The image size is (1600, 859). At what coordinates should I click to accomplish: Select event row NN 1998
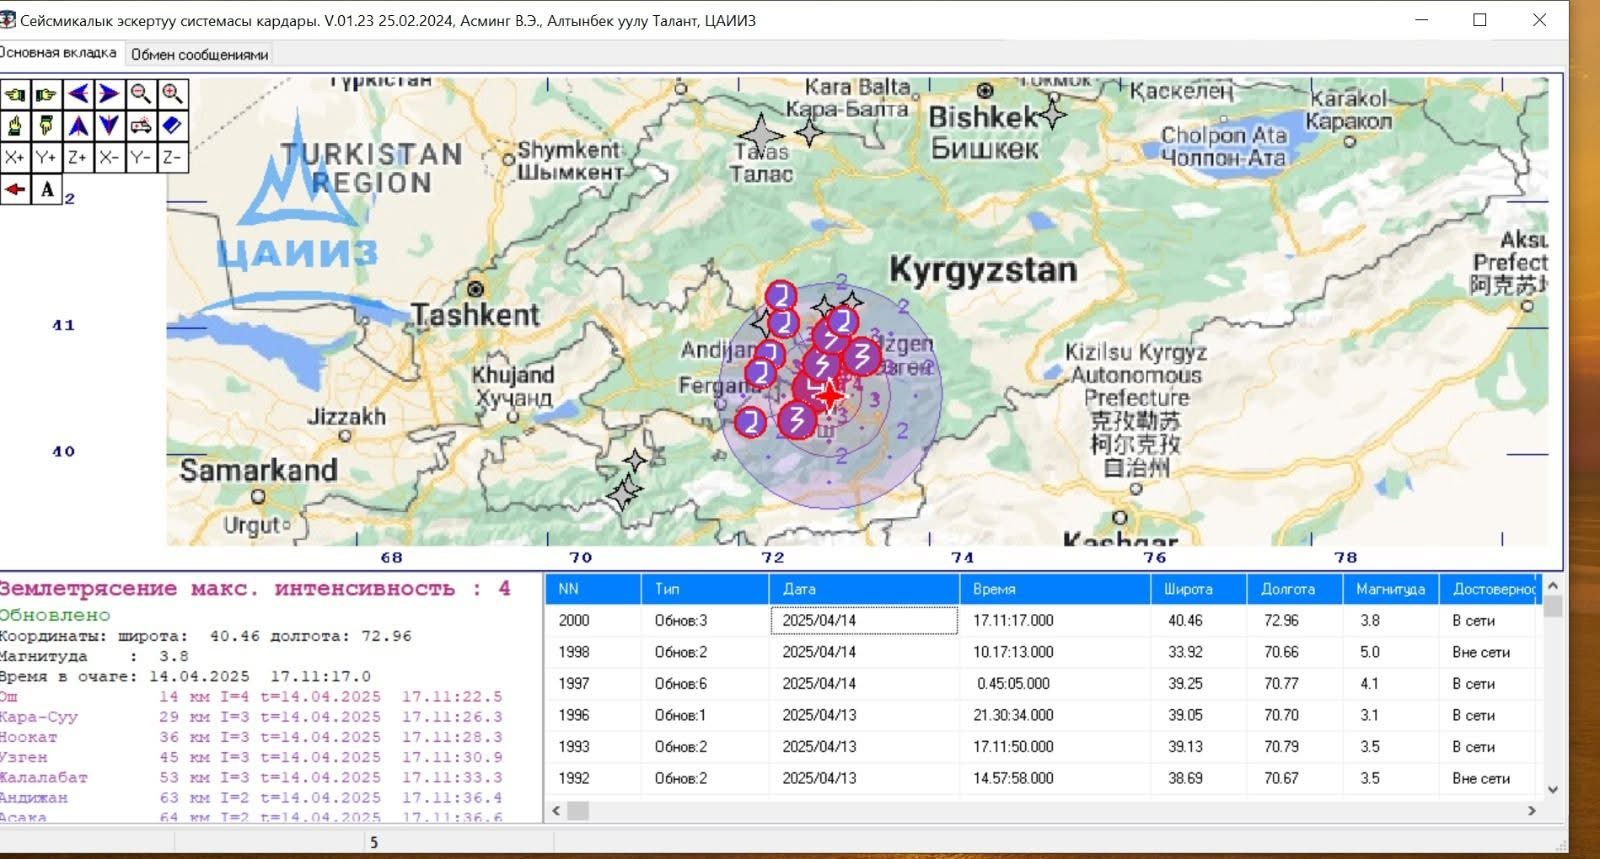(574, 652)
